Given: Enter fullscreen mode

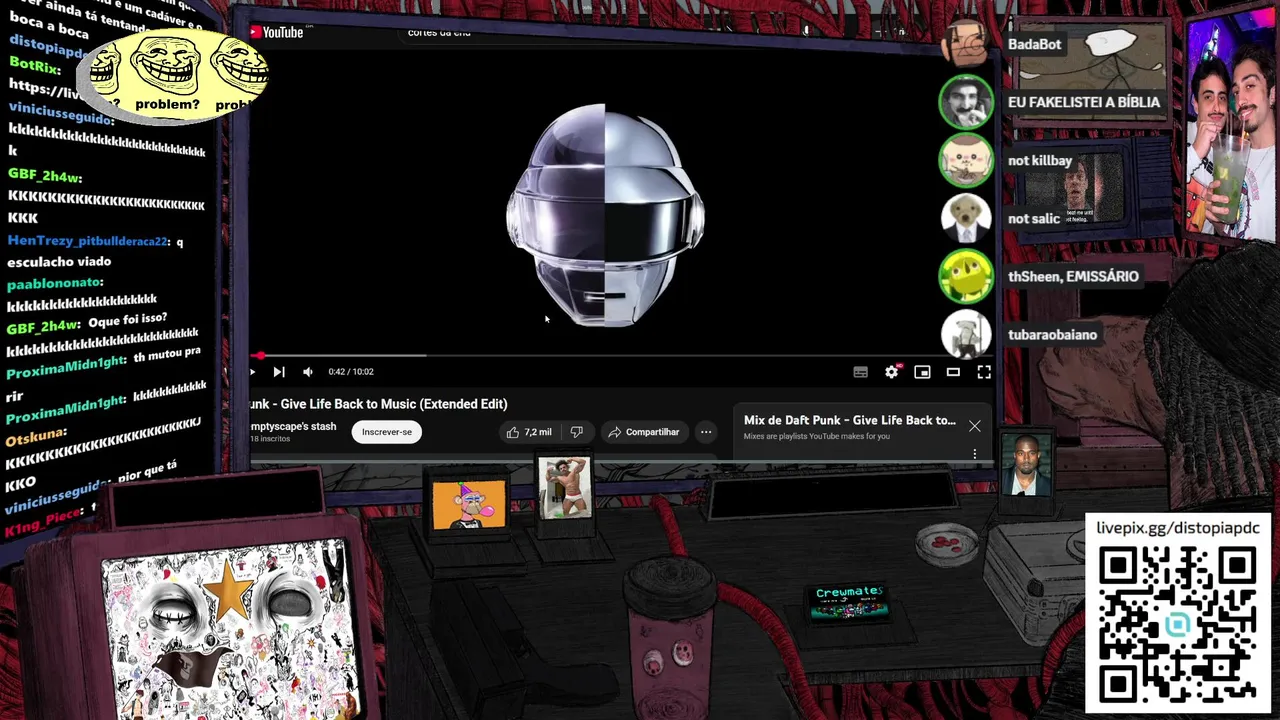Looking at the screenshot, I should coord(984,372).
